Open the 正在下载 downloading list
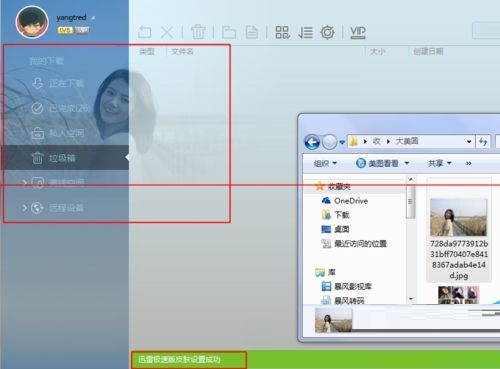This screenshot has width=500, height=369. click(65, 83)
